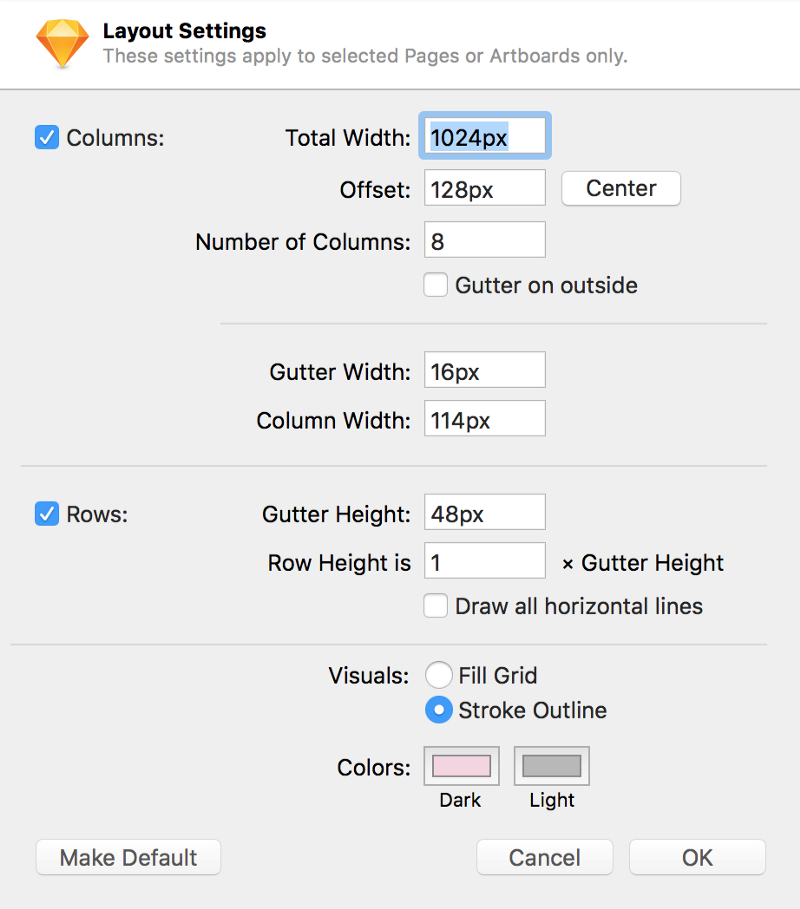Confirm settings with OK button
Image resolution: width=800 pixels, height=909 pixels.
click(x=697, y=857)
